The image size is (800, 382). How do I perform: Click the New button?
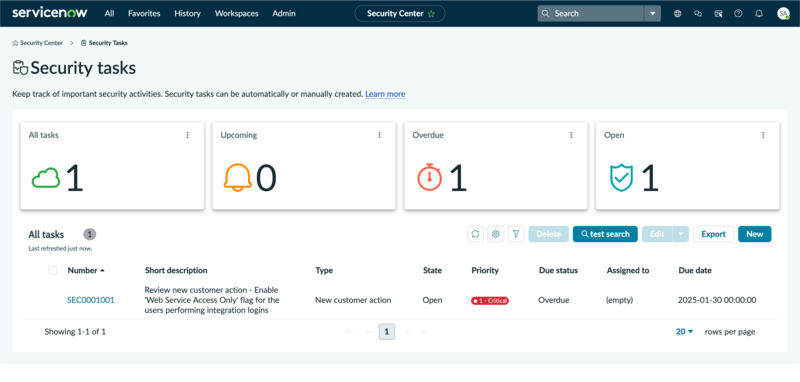tap(755, 234)
